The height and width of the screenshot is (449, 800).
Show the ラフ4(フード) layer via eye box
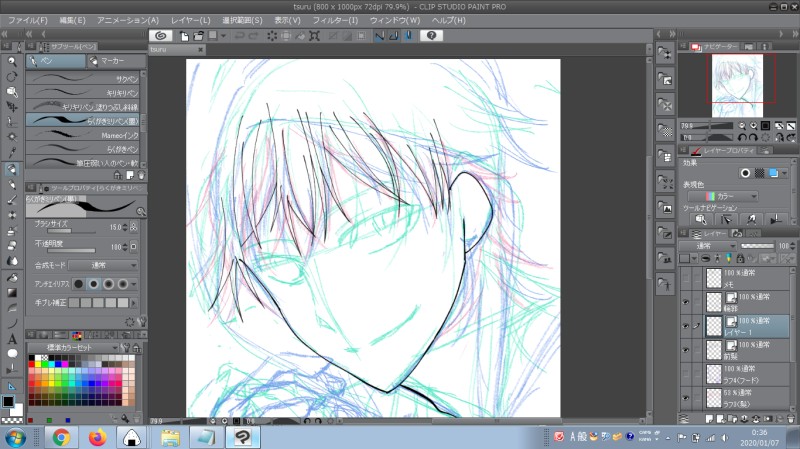685,374
